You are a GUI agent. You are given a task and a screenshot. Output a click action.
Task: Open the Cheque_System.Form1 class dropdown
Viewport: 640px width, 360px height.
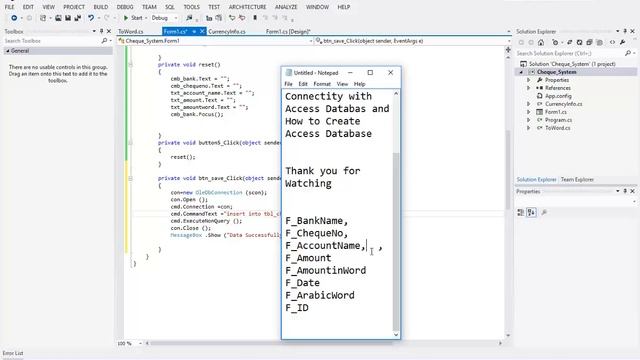pos(310,41)
